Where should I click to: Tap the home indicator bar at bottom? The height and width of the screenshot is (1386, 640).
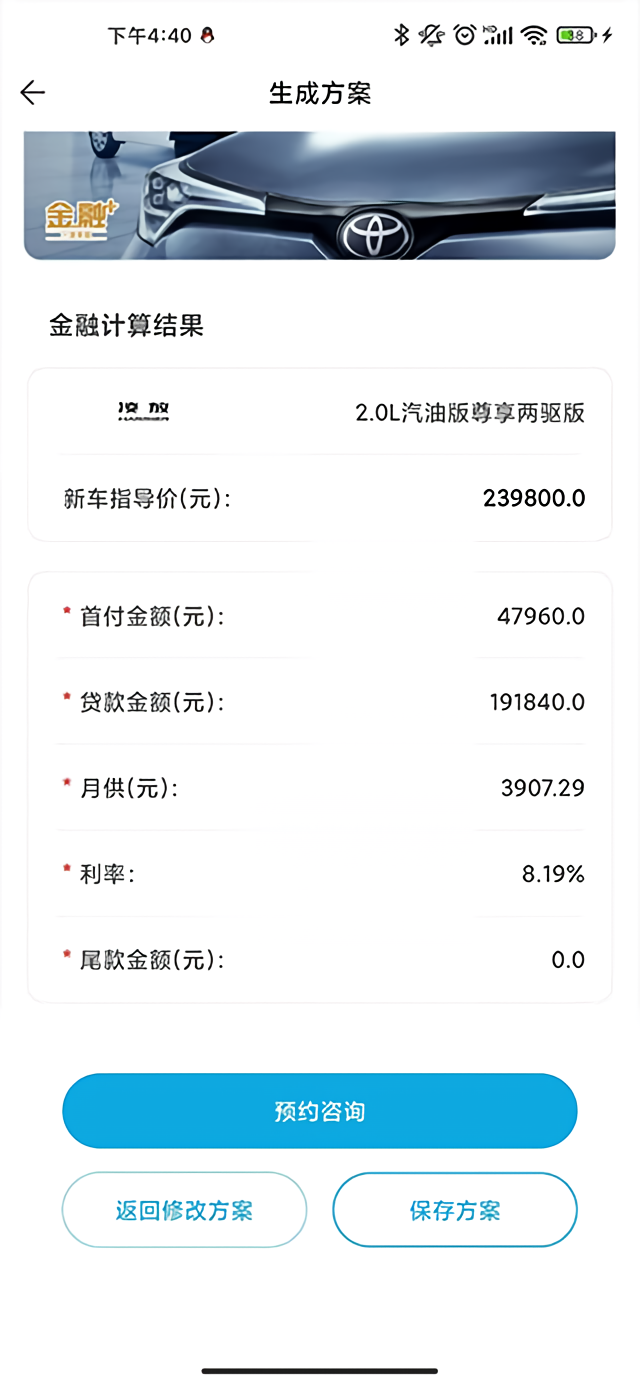click(x=319, y=1372)
